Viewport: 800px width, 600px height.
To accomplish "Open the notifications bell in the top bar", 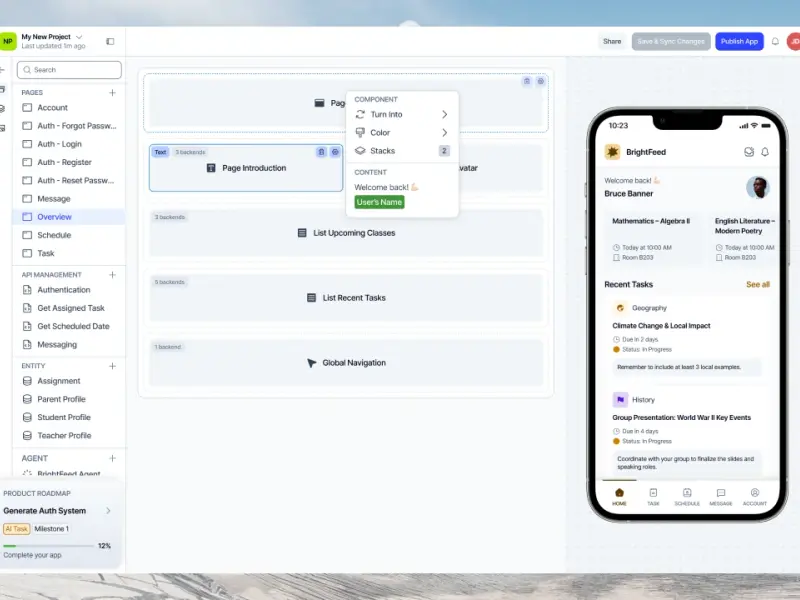I will coord(775,42).
